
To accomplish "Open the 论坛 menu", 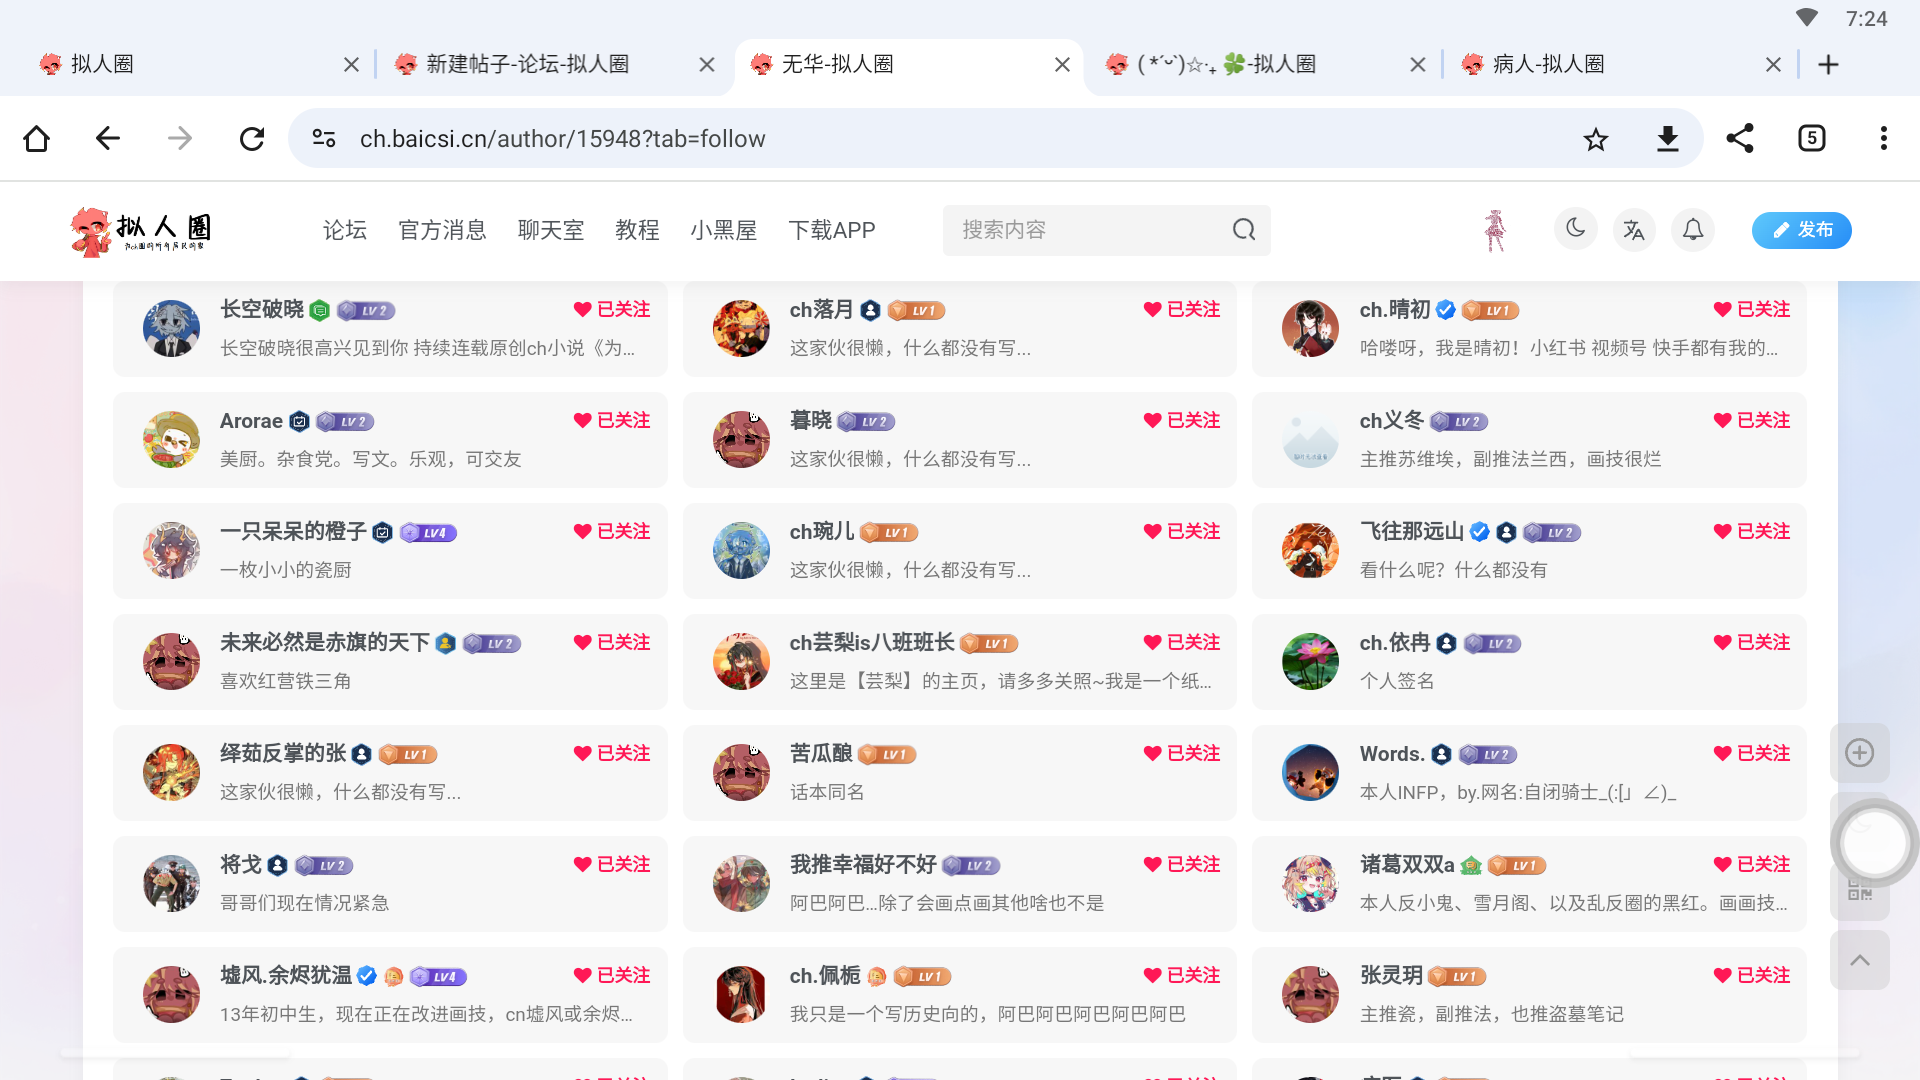I will point(345,230).
